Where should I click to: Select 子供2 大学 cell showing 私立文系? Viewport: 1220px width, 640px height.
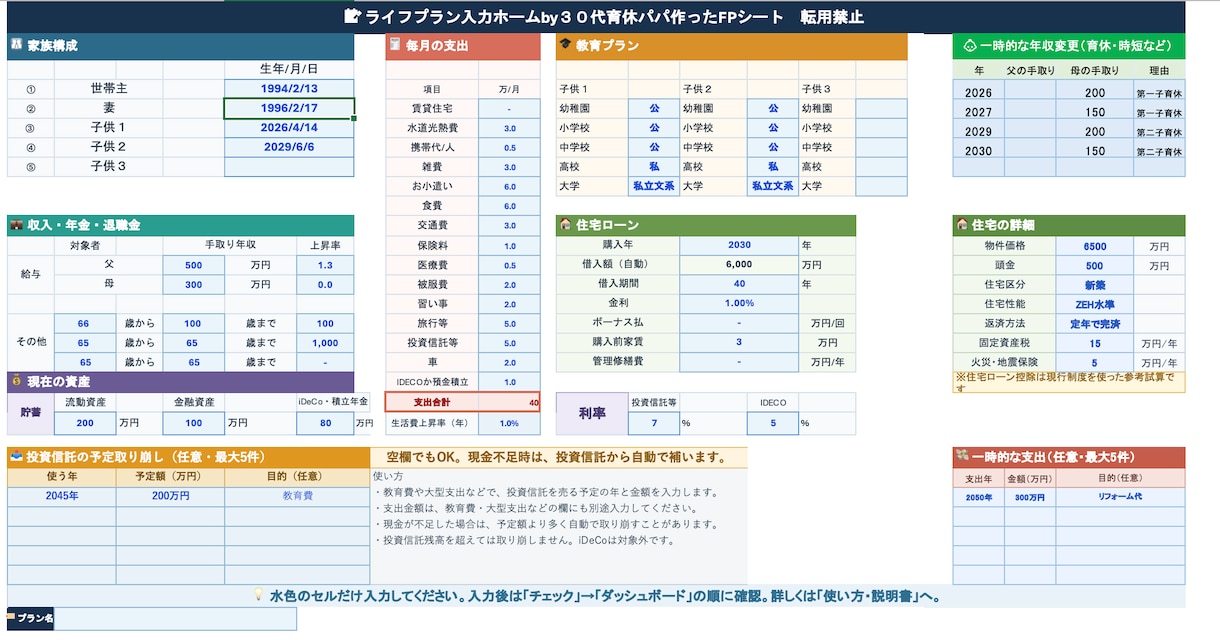(x=773, y=186)
